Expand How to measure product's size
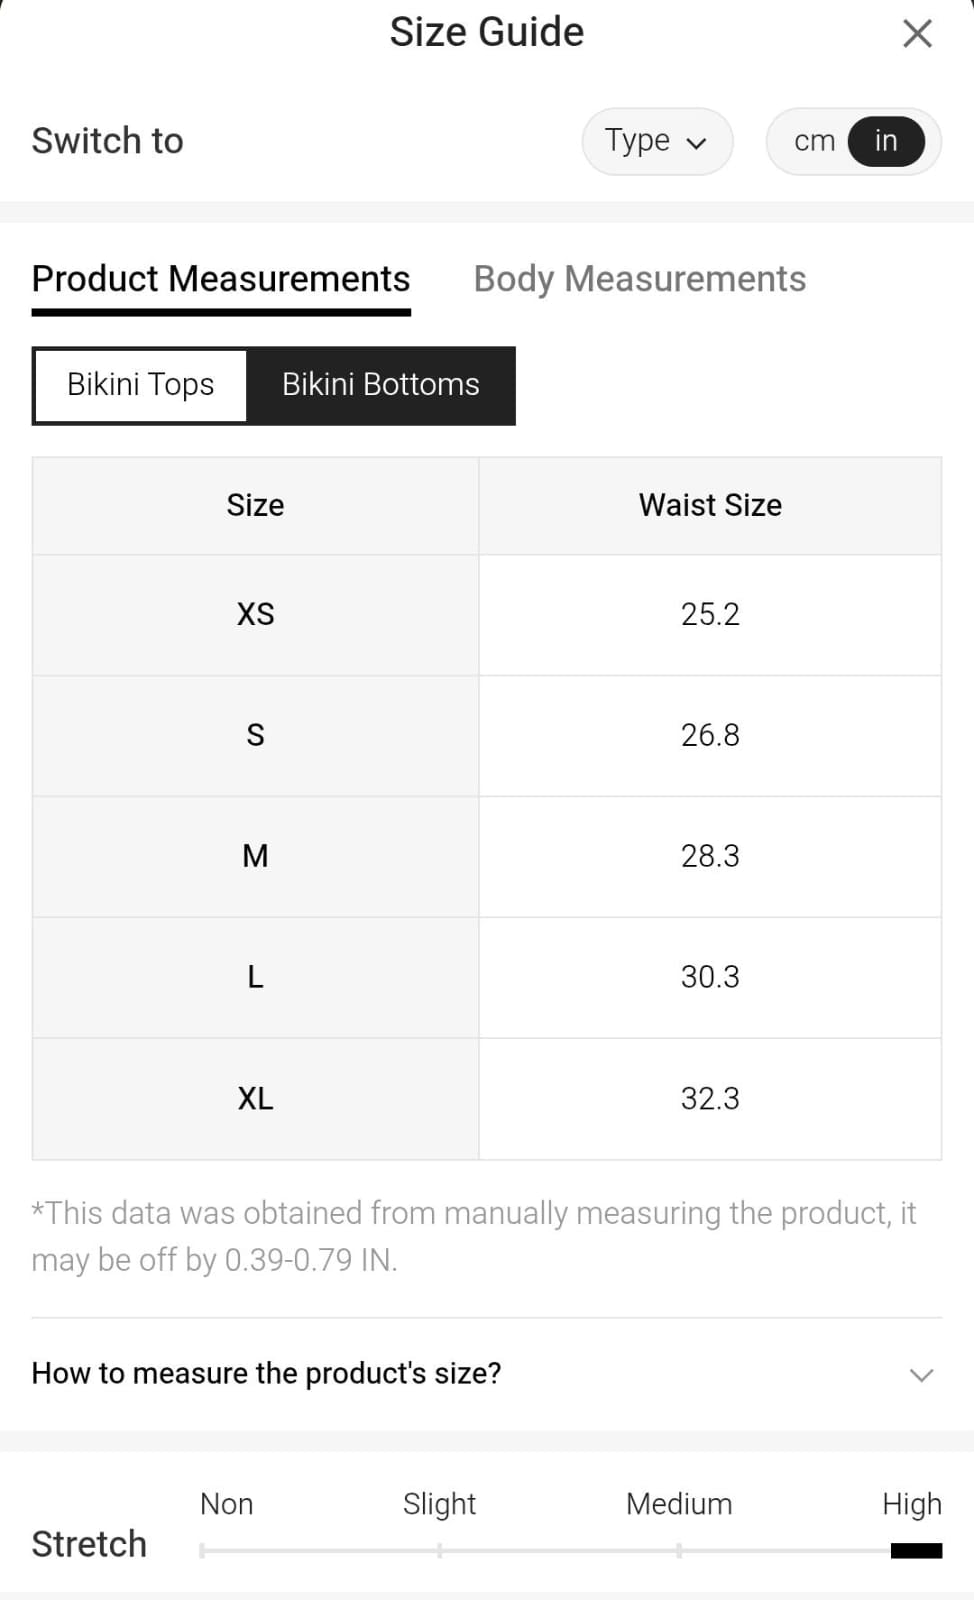The image size is (974, 1600). [266, 1373]
